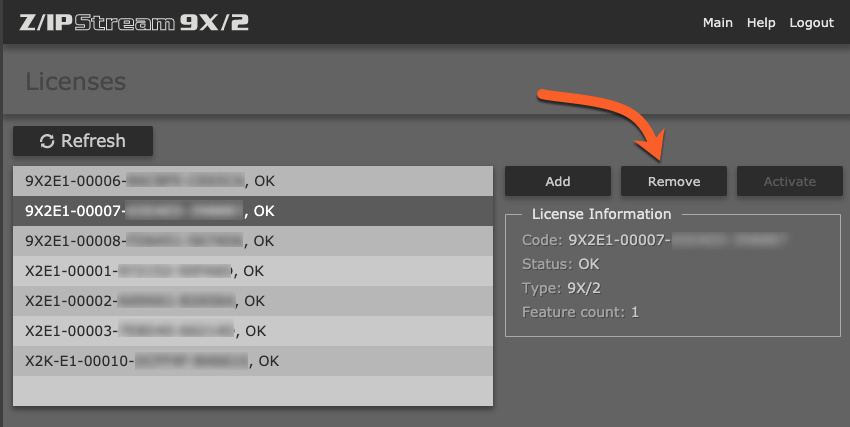Select the highlighted 9X2E1-00007 license row
The height and width of the screenshot is (427, 850).
(x=150, y=211)
